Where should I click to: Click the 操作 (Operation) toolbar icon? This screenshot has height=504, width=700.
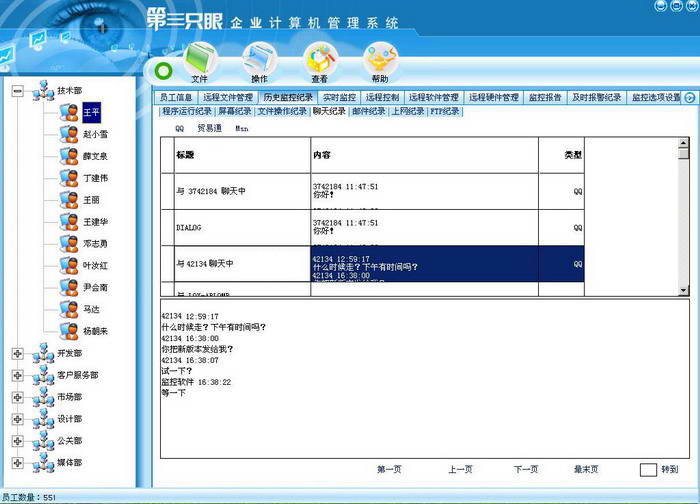(259, 60)
